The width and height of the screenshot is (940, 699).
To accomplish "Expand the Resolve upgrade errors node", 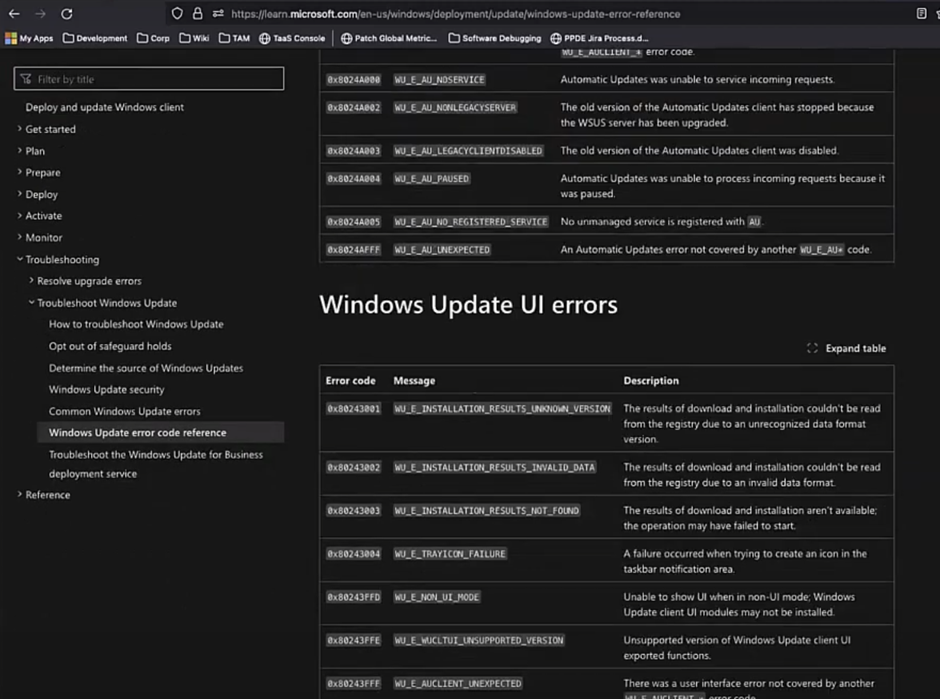I will click(x=89, y=281).
